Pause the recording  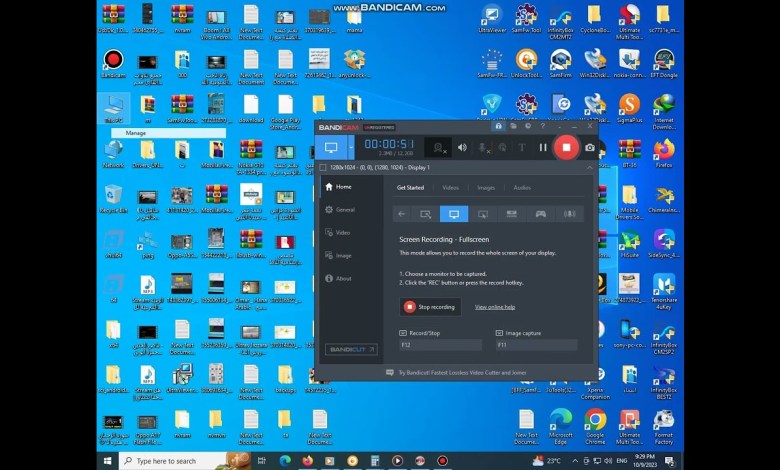tap(543, 147)
